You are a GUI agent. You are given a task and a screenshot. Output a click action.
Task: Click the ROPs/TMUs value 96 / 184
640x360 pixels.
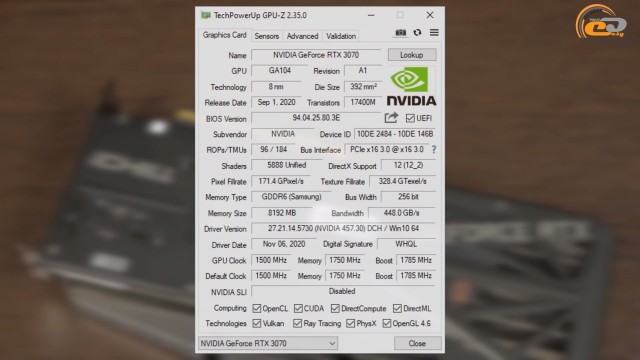tap(273, 150)
